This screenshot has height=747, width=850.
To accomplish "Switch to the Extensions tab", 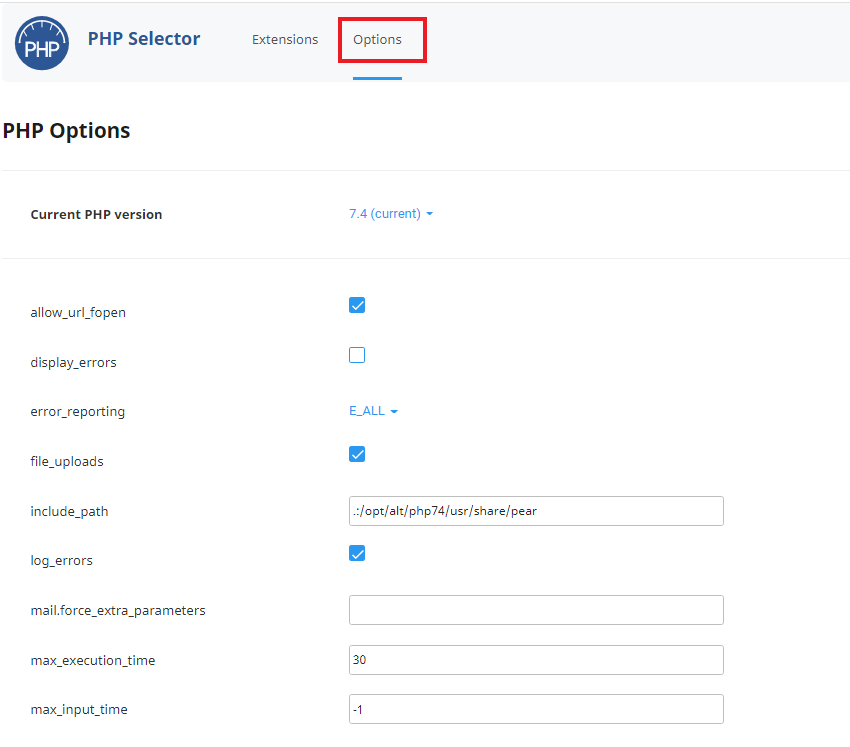I will 285,40.
